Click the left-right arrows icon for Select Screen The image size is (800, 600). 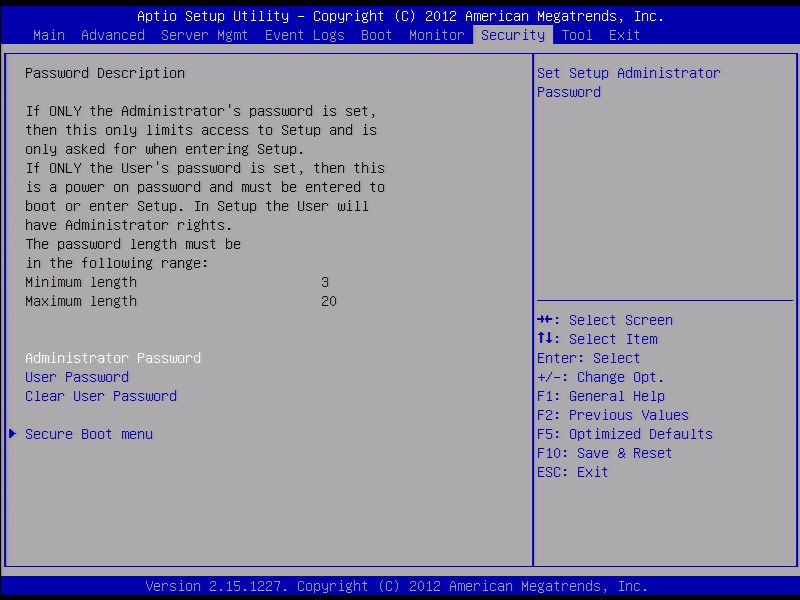[x=544, y=319]
